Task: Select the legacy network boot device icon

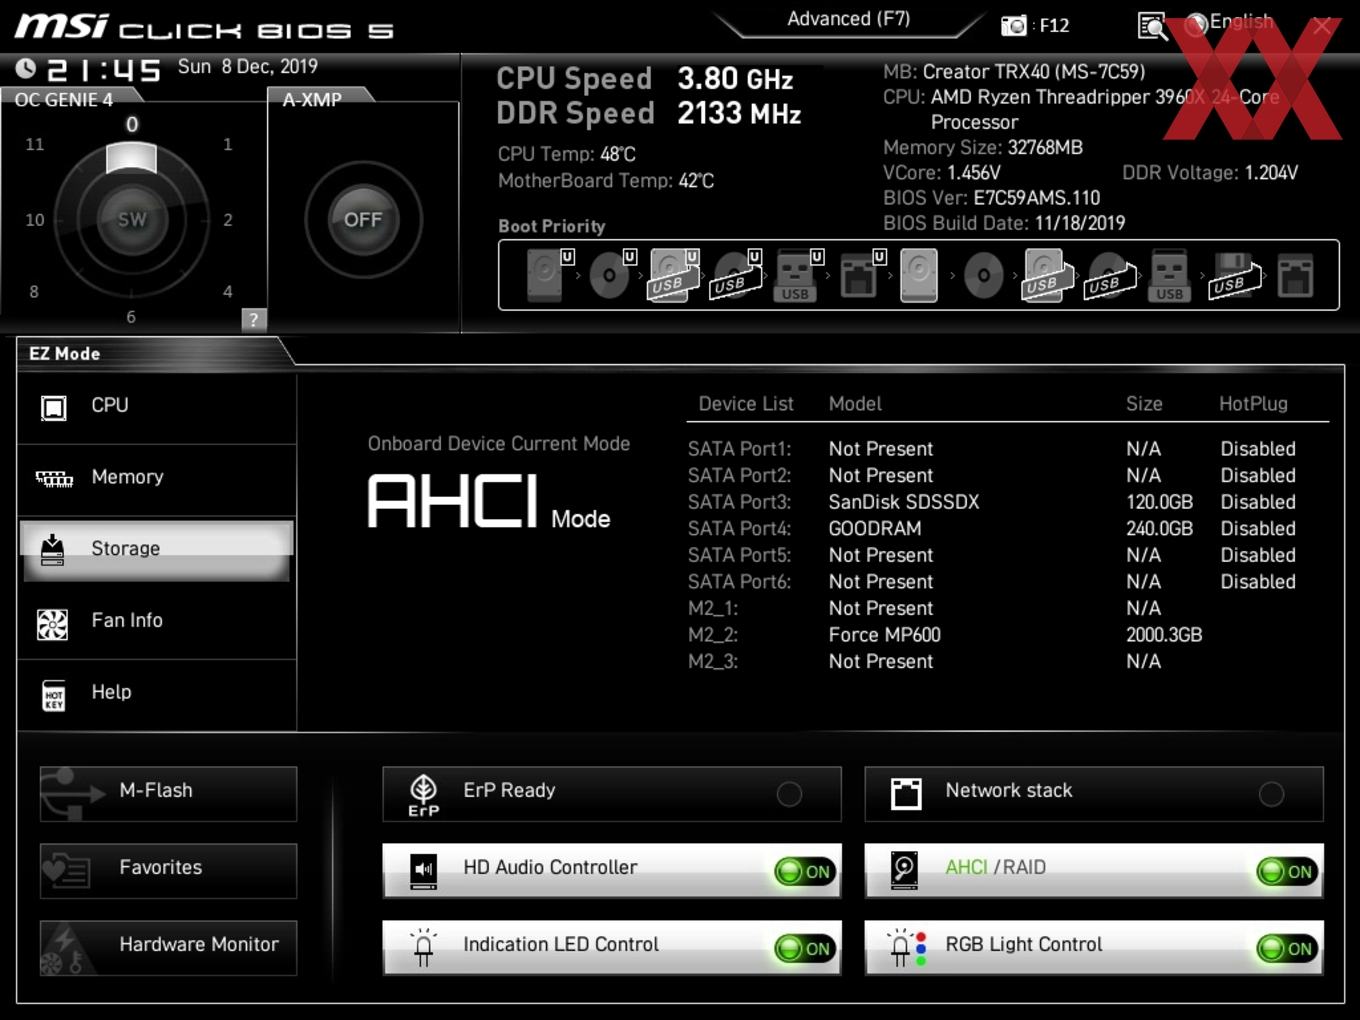Action: 1295,276
